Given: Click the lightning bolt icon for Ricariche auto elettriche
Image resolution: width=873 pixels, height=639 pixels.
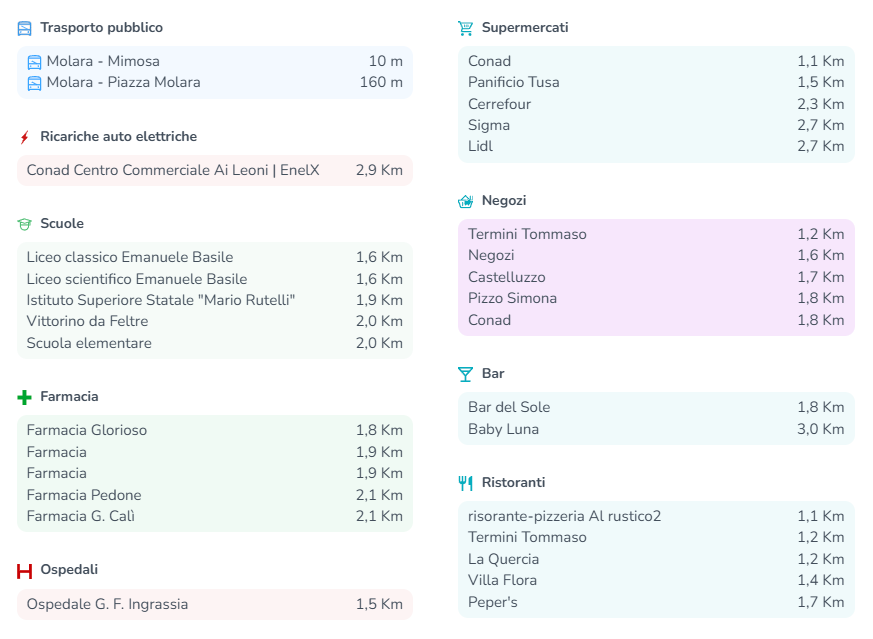Looking at the screenshot, I should 25,137.
